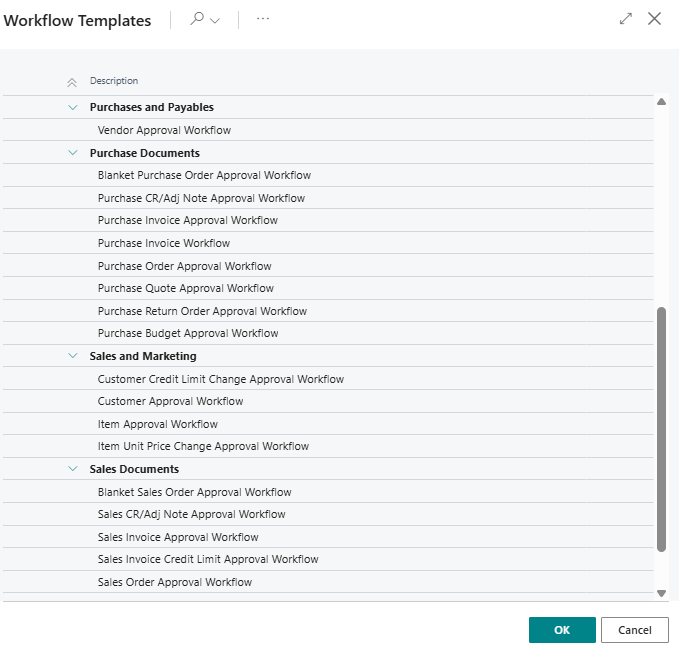Select Purchase Budget Approval Workflow
The width and height of the screenshot is (679, 649).
[188, 333]
